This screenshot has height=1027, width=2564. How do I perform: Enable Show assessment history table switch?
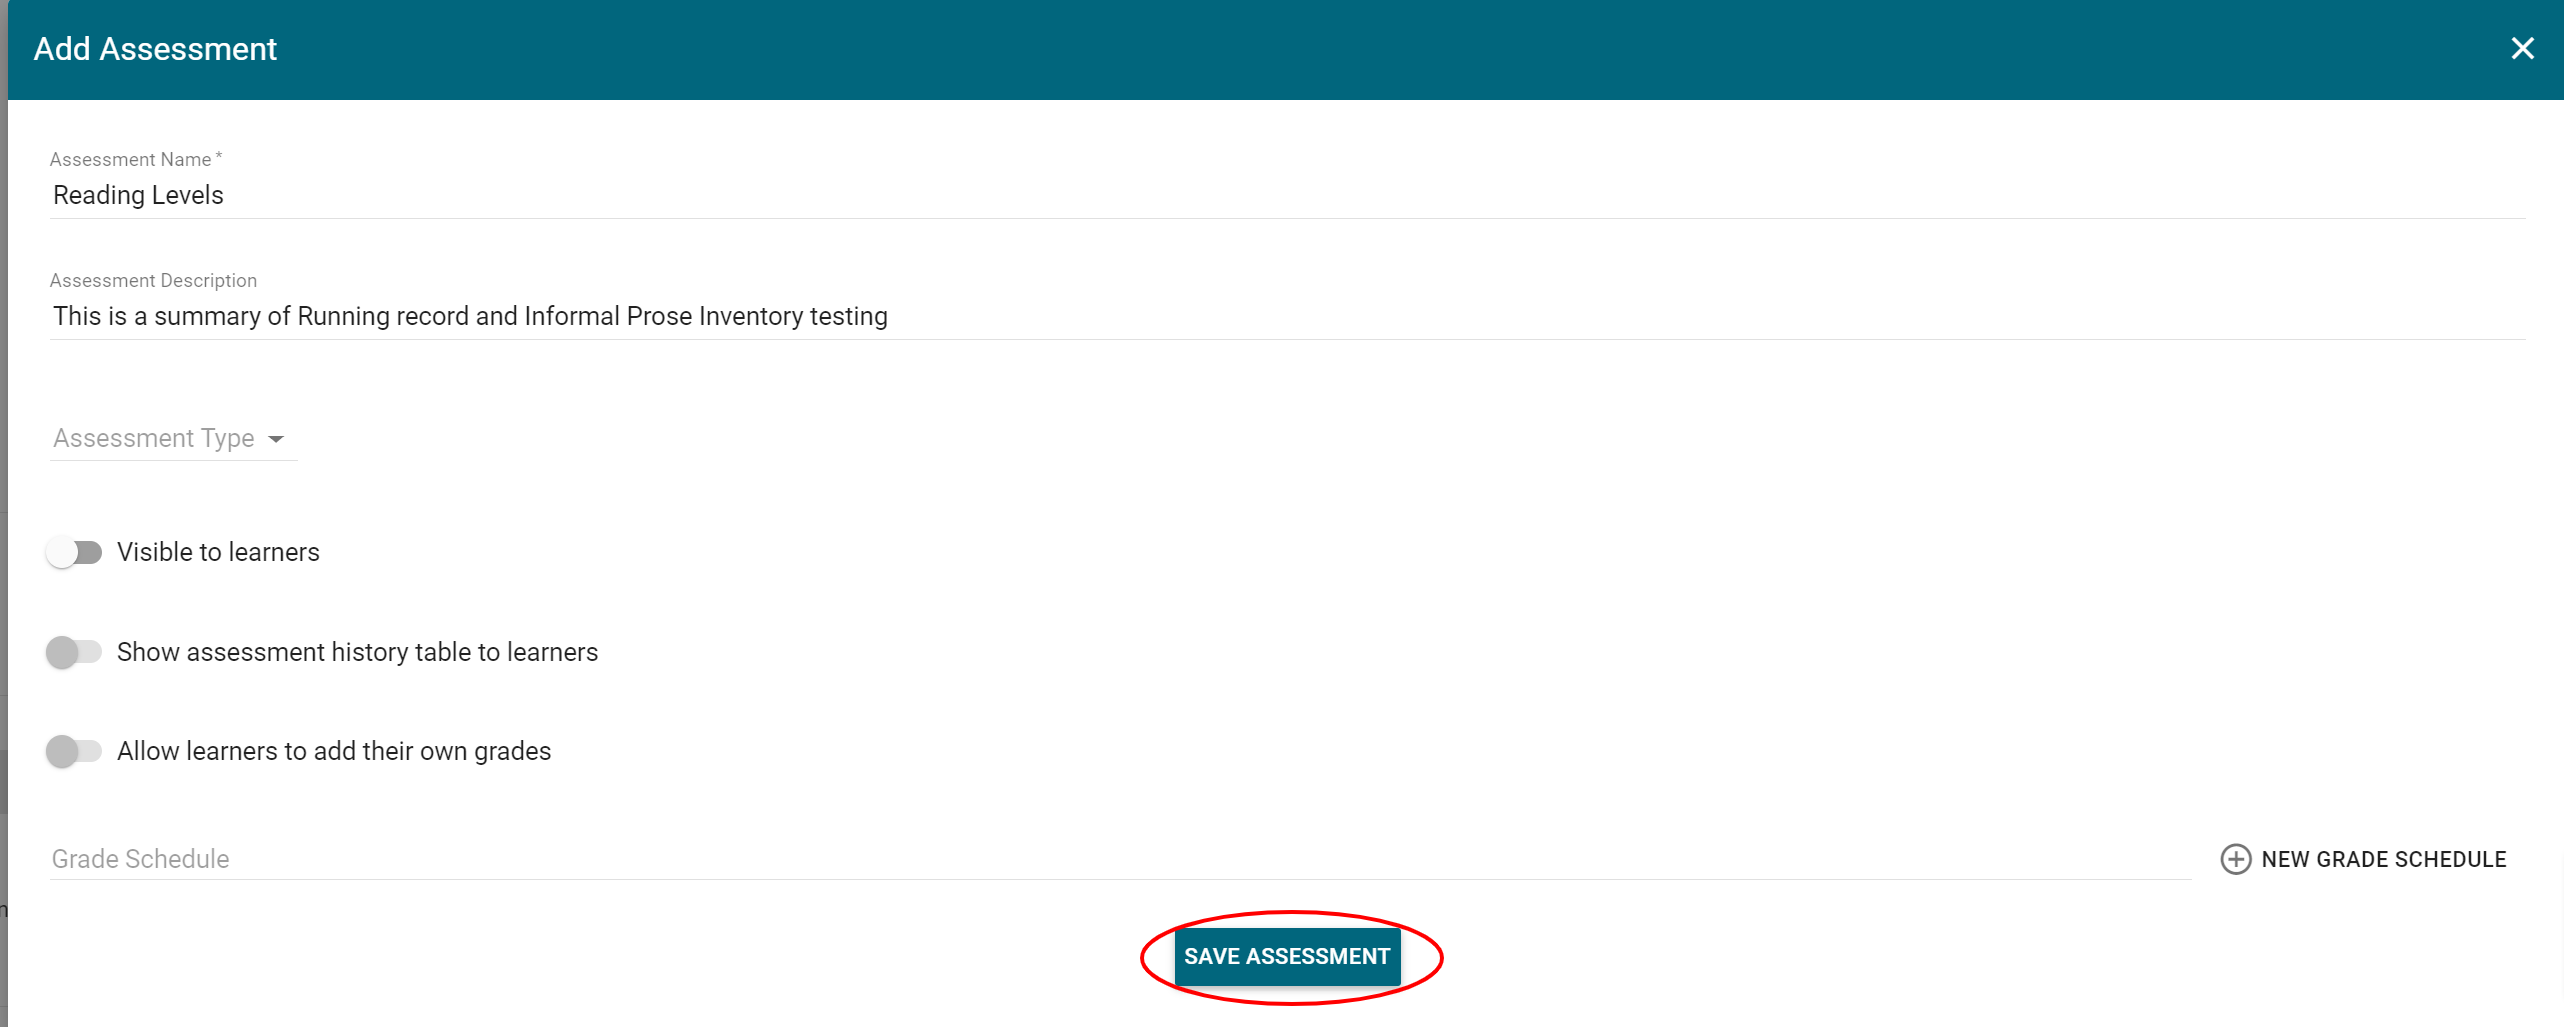(74, 652)
